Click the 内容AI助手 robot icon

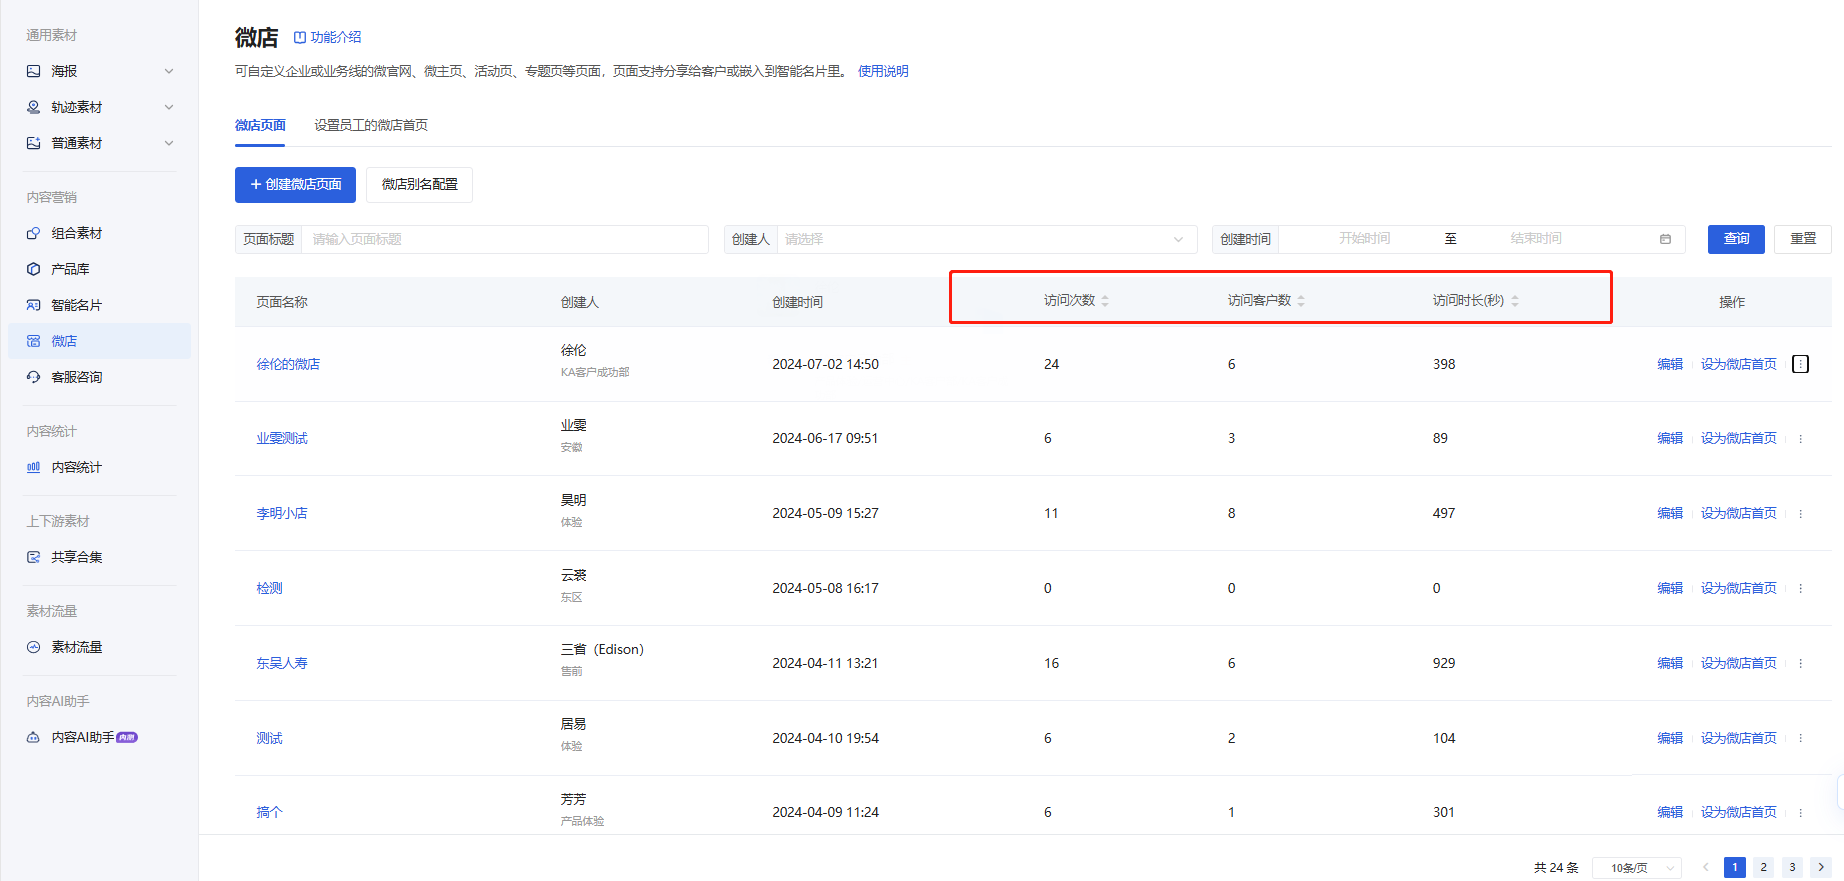[x=34, y=737]
